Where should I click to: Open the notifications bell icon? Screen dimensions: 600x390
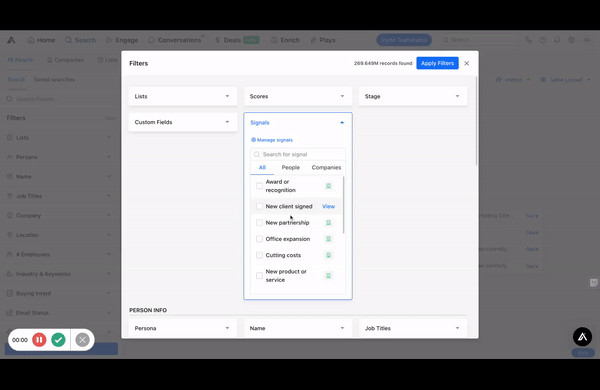point(557,40)
